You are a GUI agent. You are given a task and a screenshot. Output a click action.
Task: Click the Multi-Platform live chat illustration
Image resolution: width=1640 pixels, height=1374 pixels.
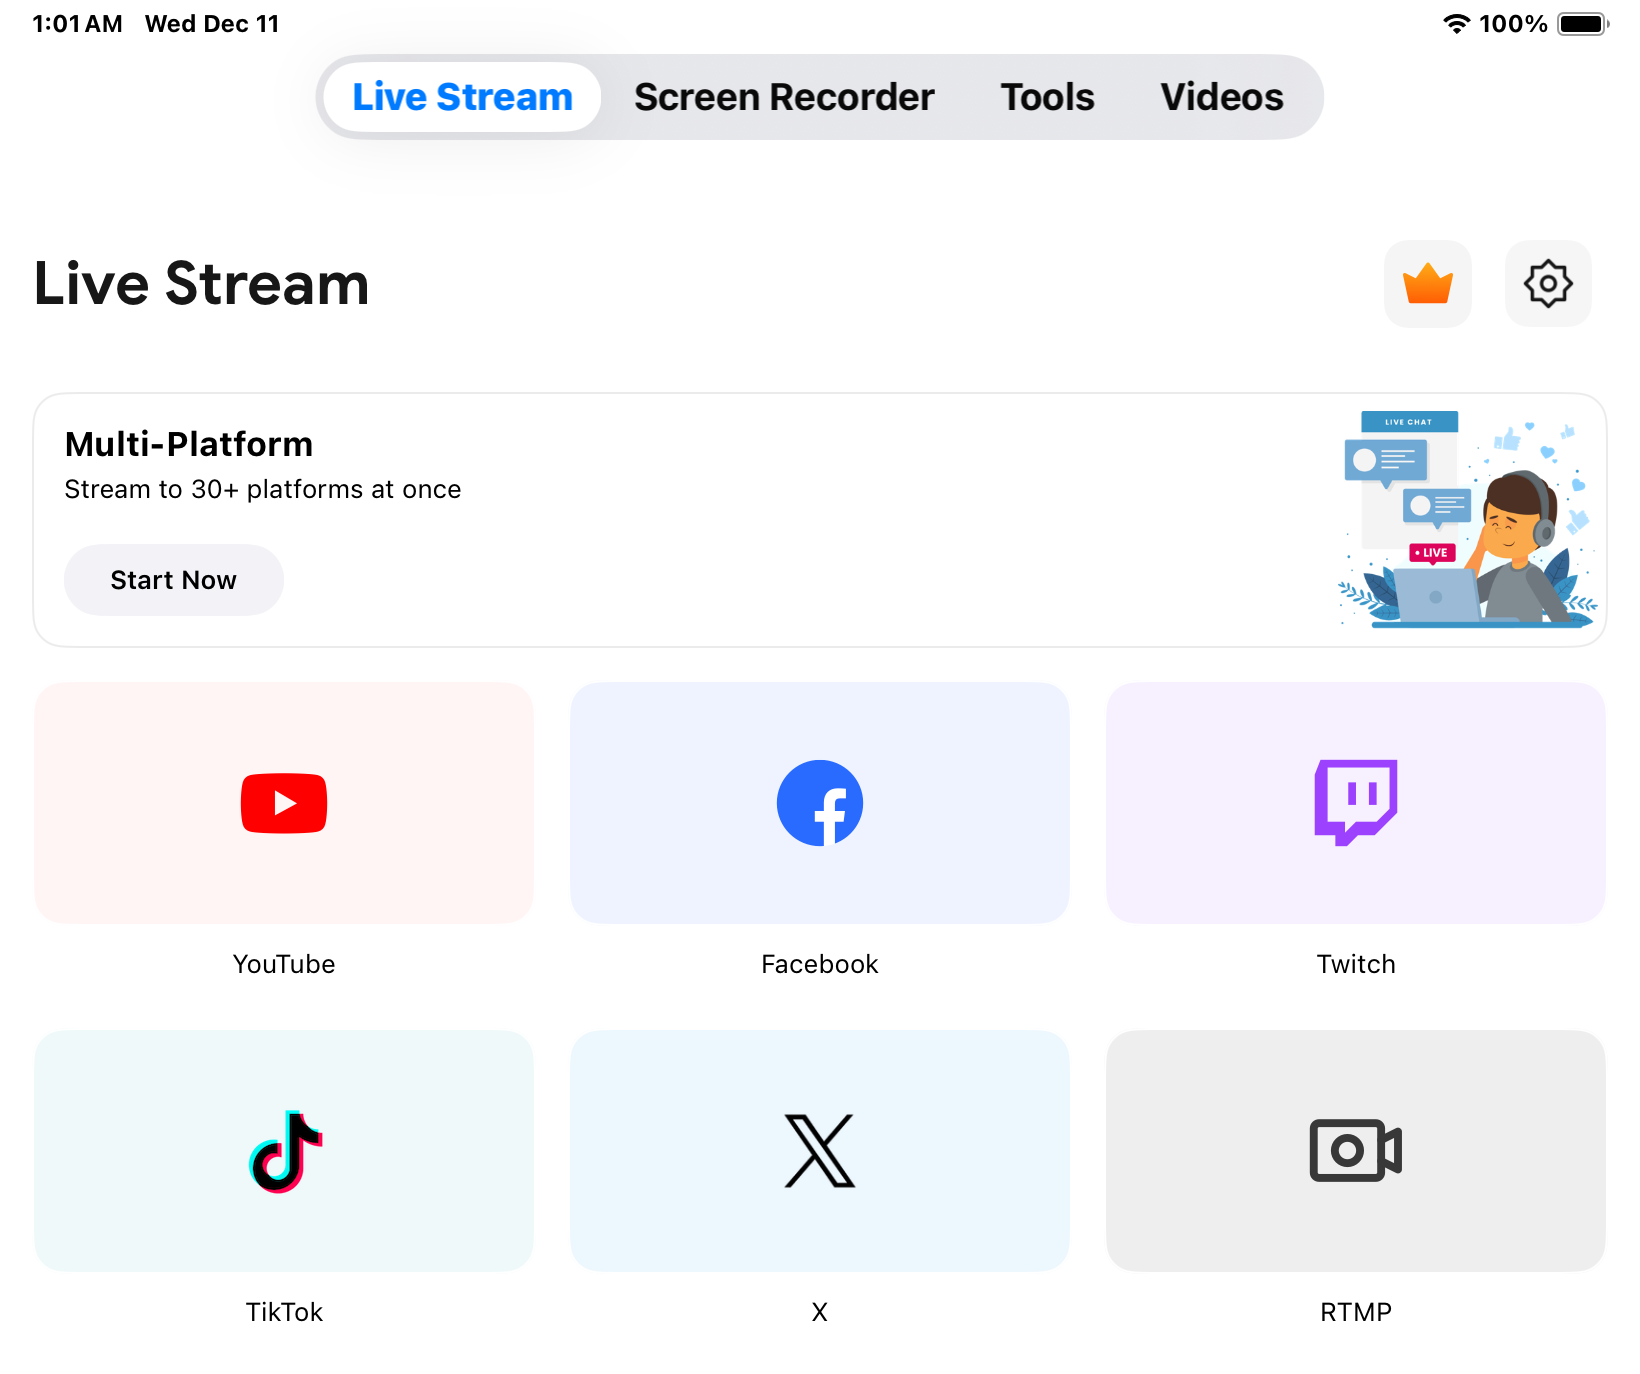[1467, 519]
